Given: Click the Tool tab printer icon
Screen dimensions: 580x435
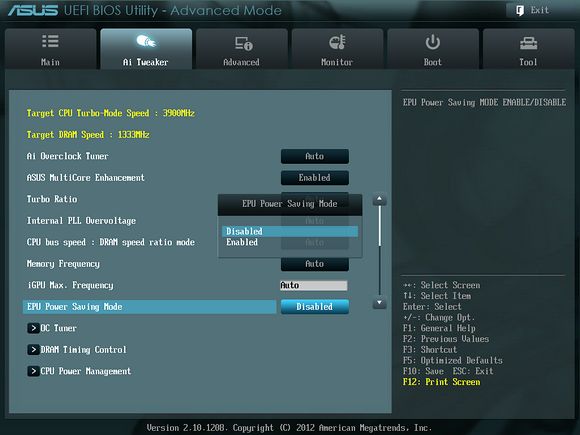Looking at the screenshot, I should click(x=529, y=44).
